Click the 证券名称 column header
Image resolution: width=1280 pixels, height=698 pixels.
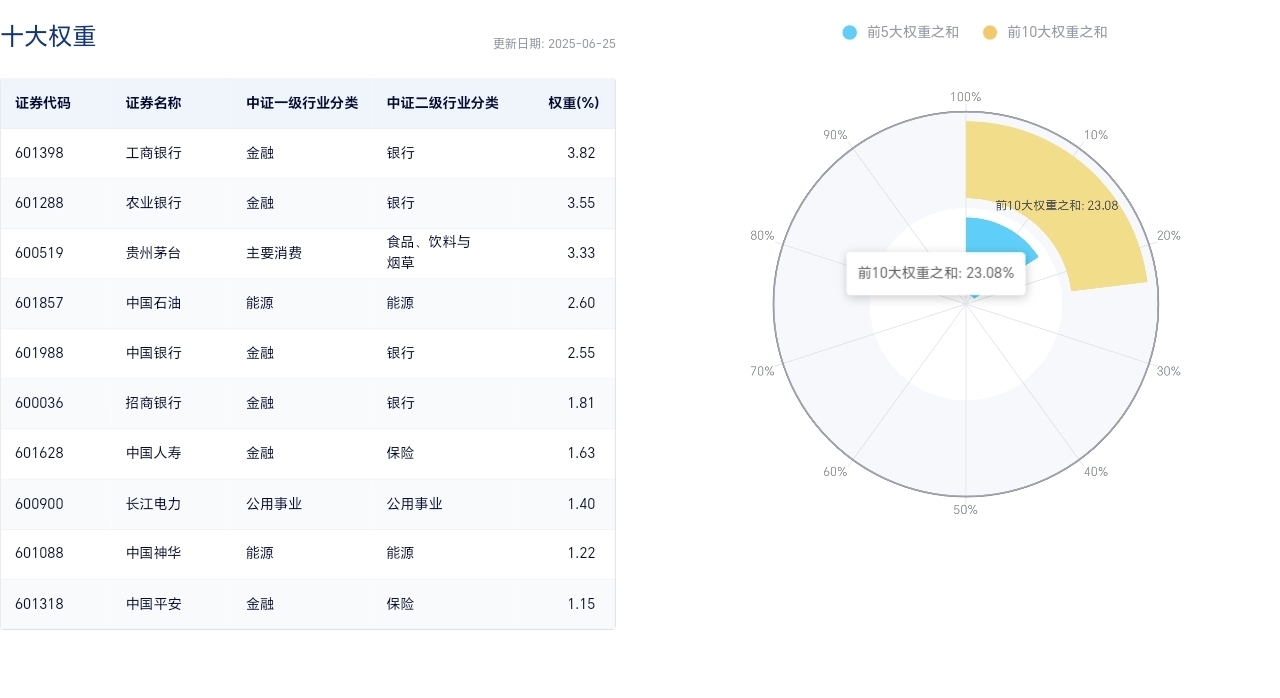tap(154, 103)
